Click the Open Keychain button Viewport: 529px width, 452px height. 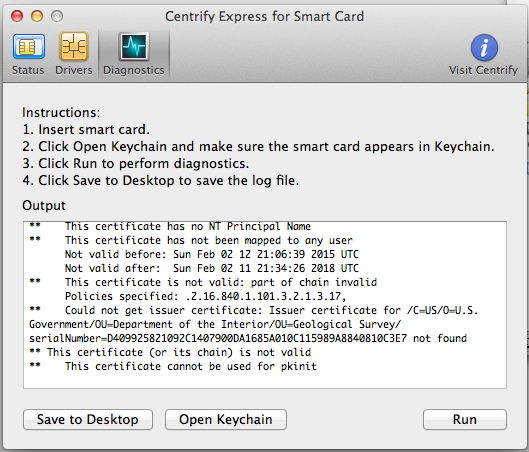click(x=226, y=419)
